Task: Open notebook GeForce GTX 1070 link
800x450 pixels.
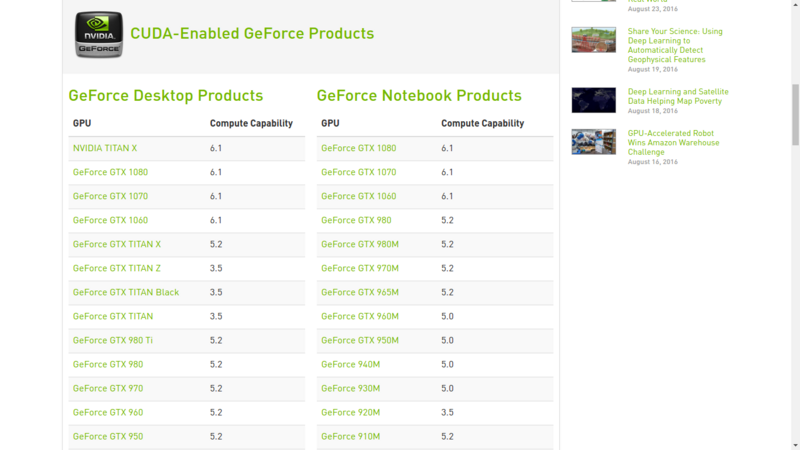Action: [359, 172]
